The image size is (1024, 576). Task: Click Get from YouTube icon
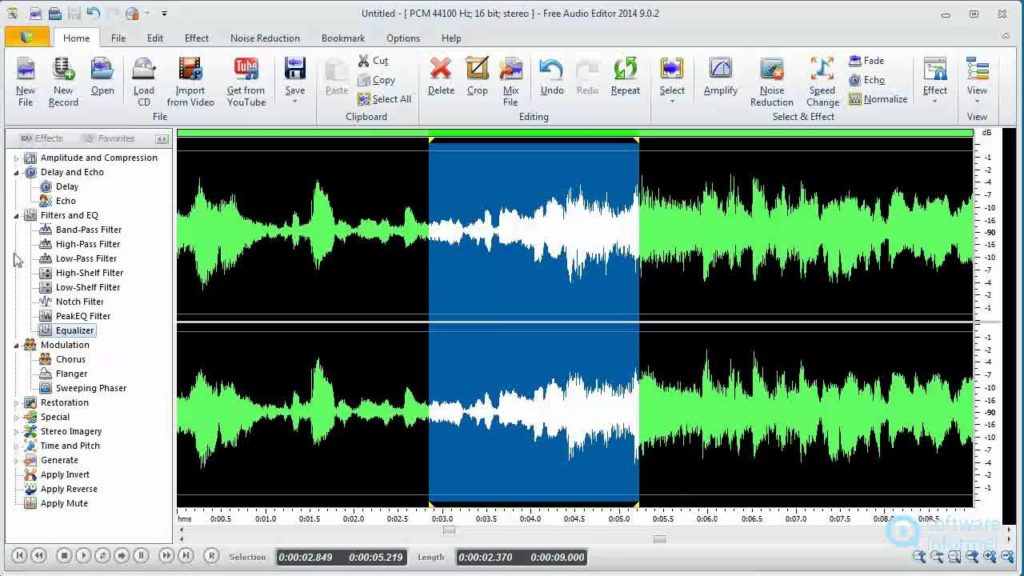[245, 70]
